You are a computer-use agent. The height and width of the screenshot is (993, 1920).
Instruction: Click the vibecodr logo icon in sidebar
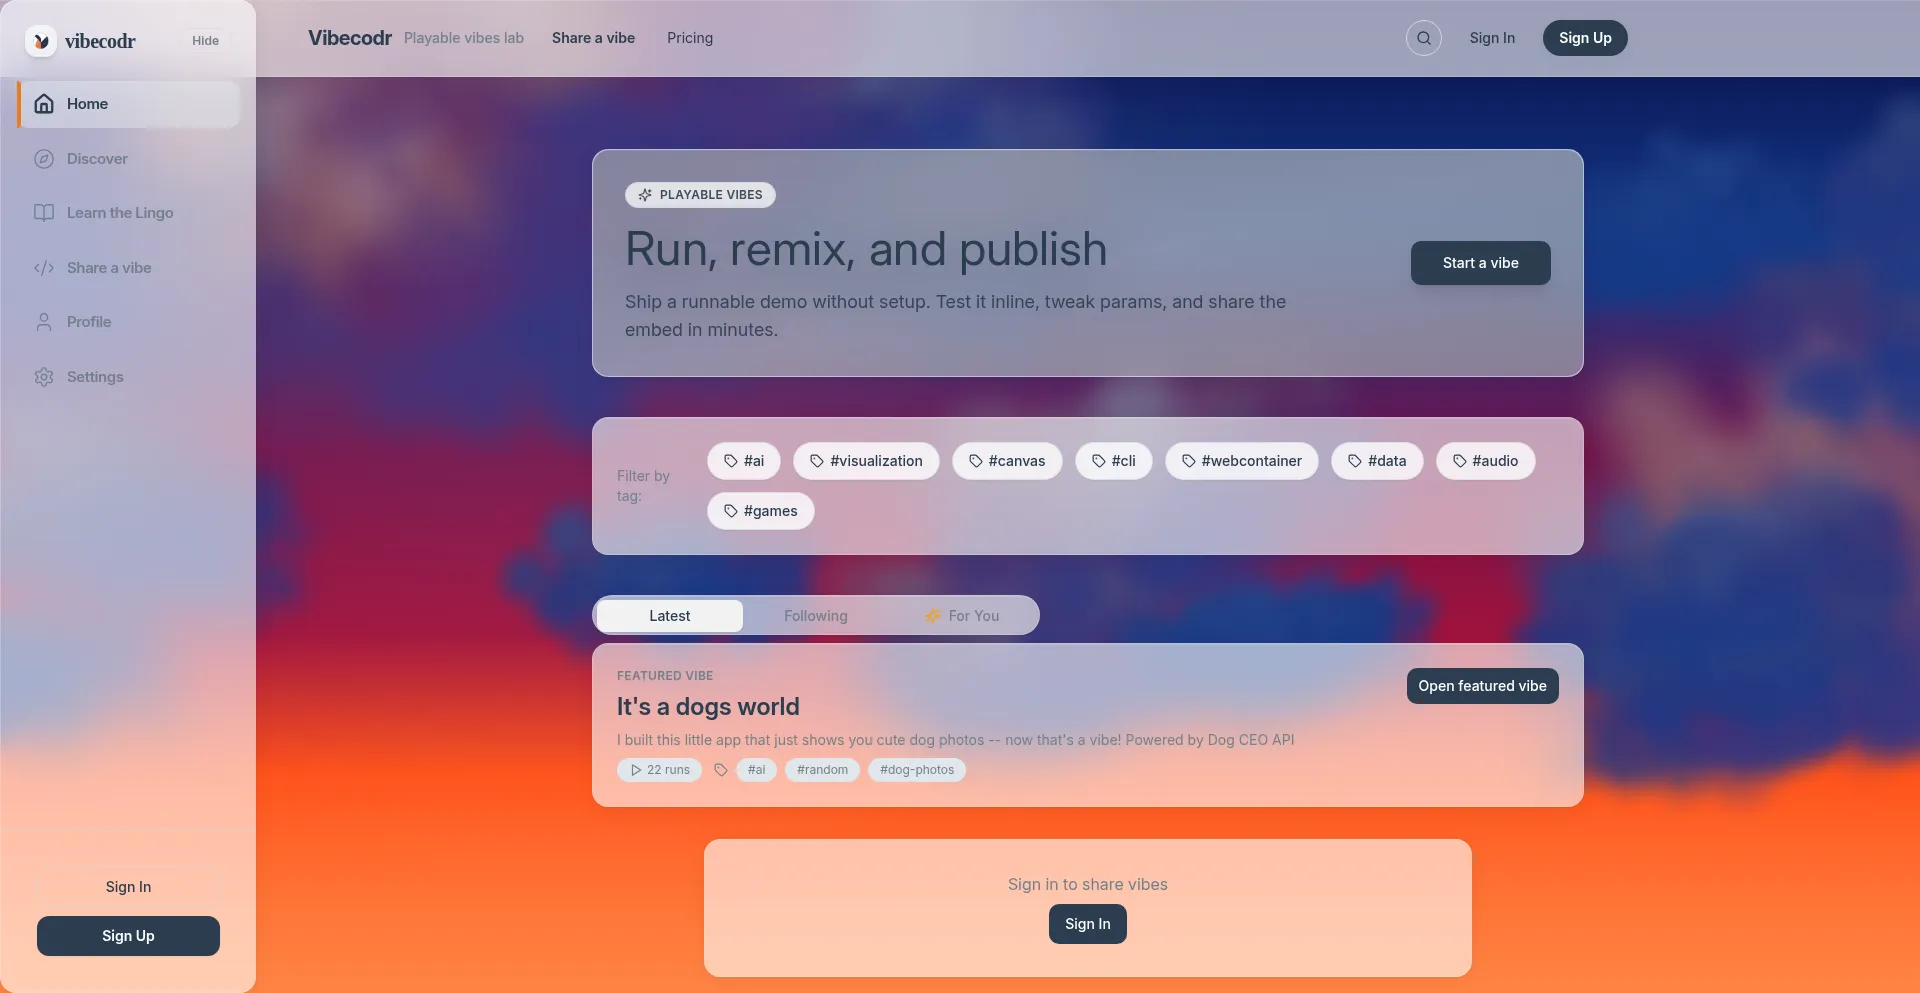tap(41, 41)
